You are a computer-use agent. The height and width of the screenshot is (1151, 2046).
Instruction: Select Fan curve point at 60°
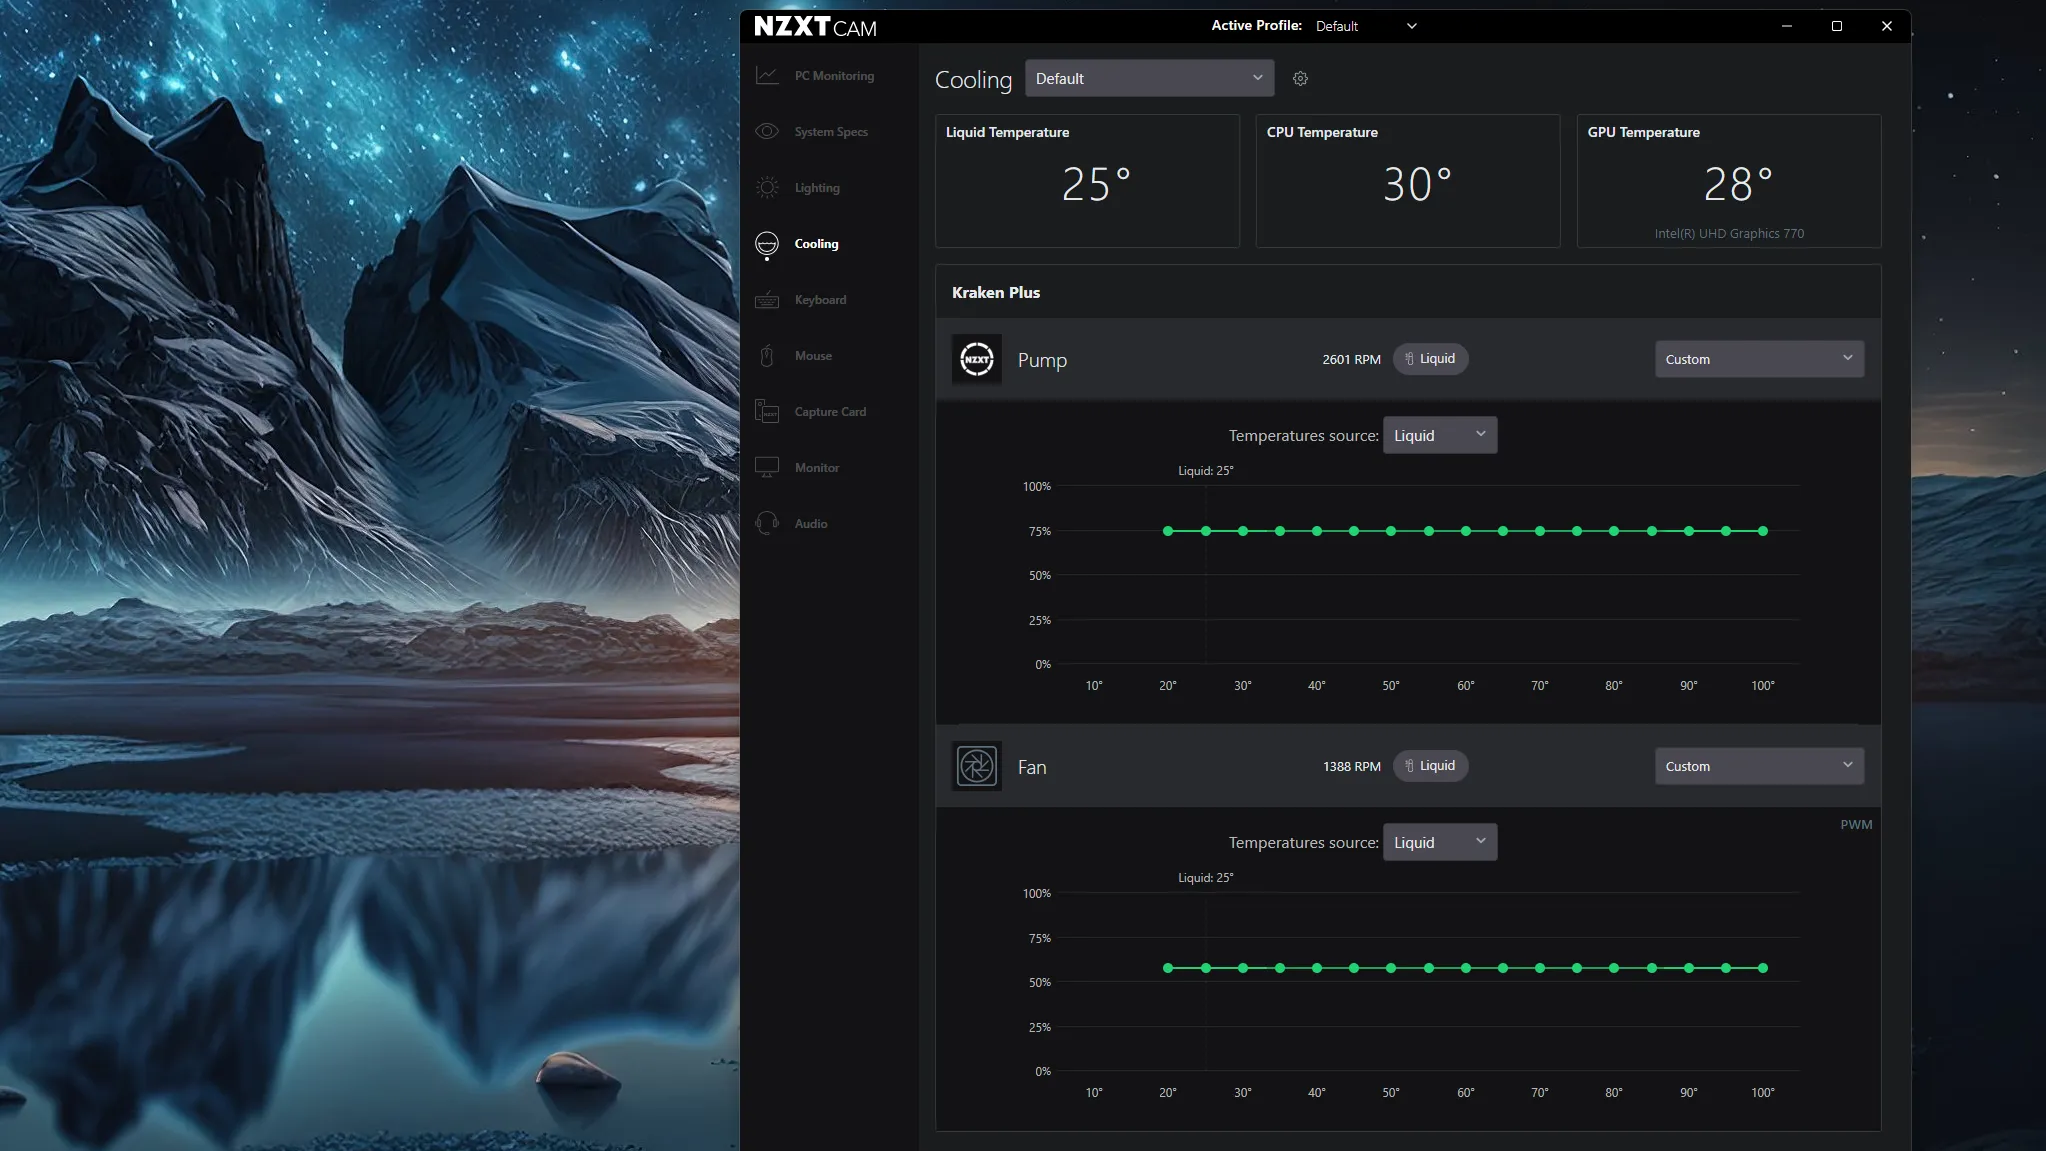1466,968
